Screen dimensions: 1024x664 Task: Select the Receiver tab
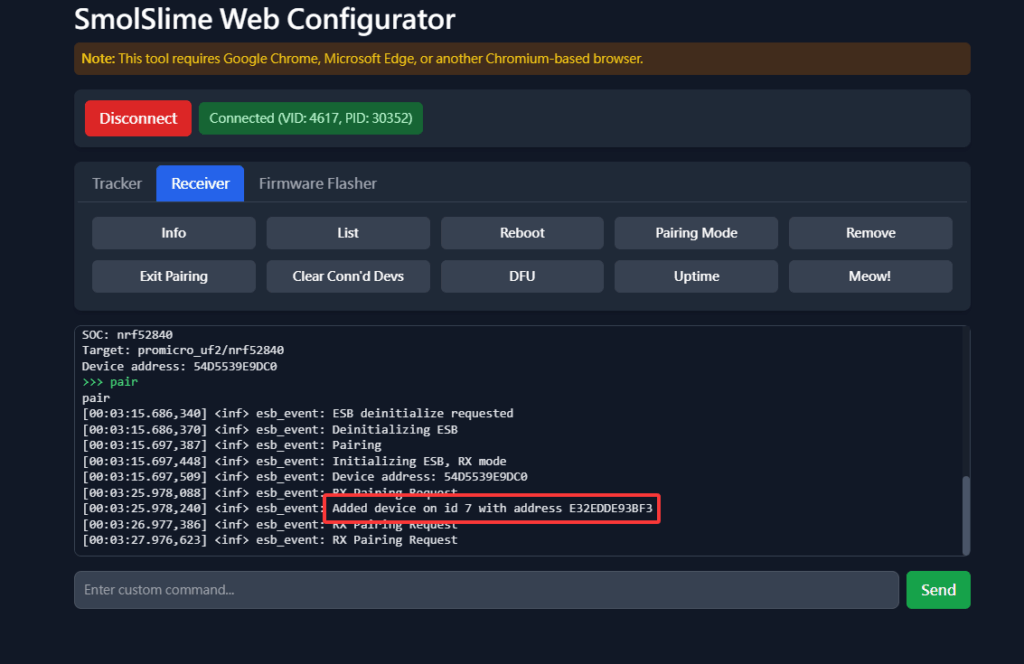click(x=200, y=183)
